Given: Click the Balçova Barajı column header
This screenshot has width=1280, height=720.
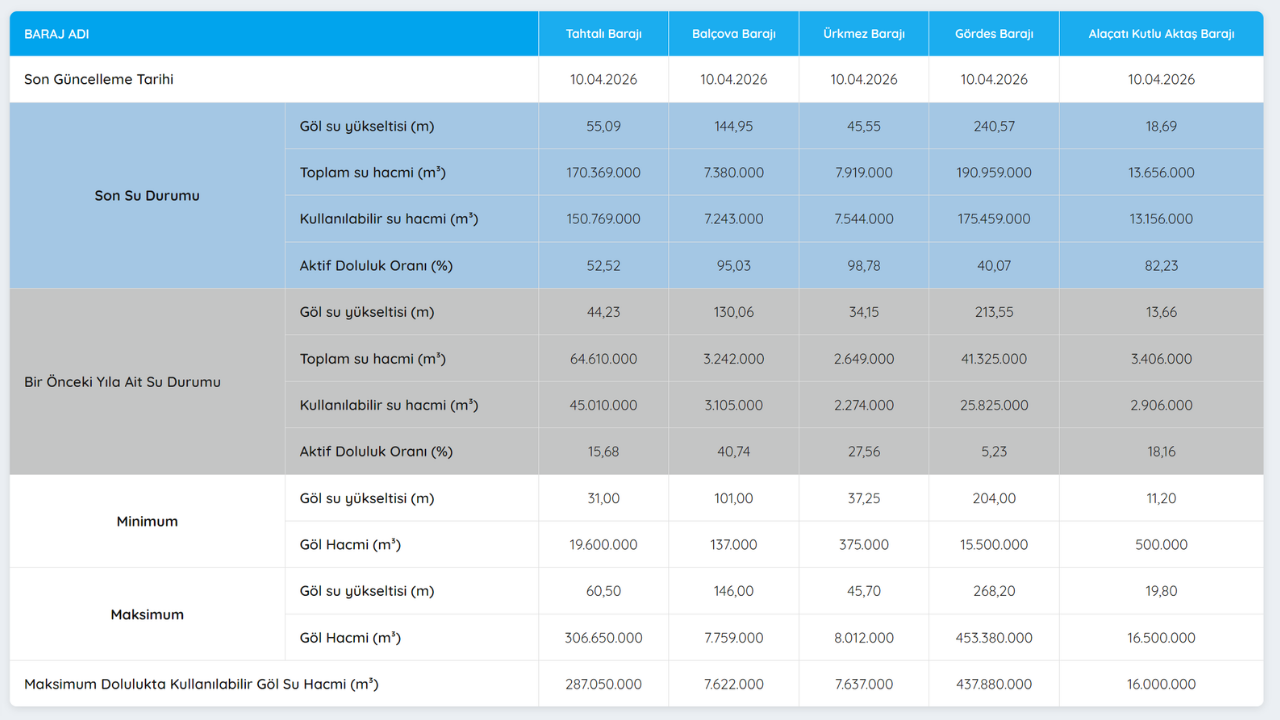Looking at the screenshot, I should 733,34.
